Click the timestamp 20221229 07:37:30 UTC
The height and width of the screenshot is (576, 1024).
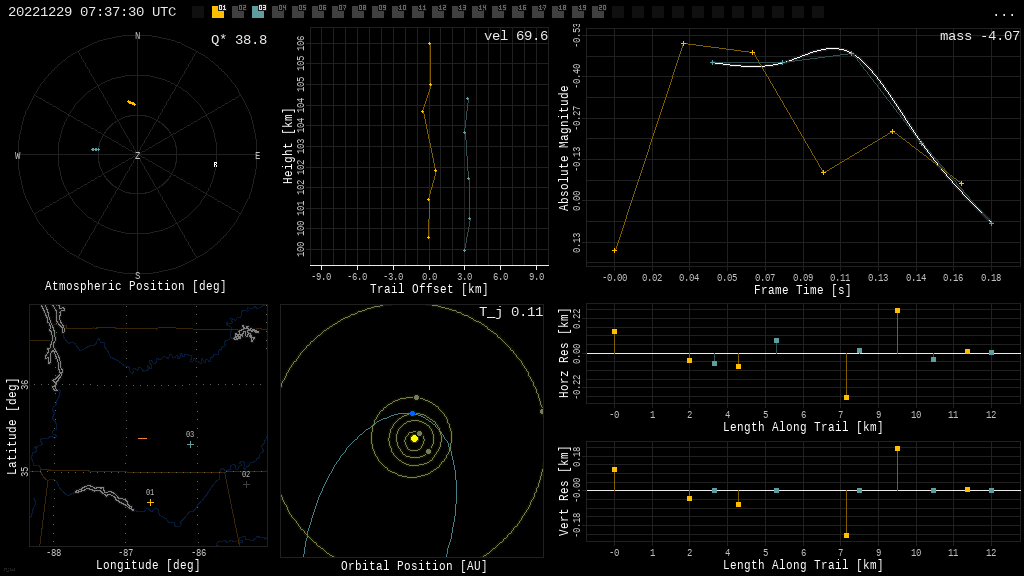[x=92, y=12]
